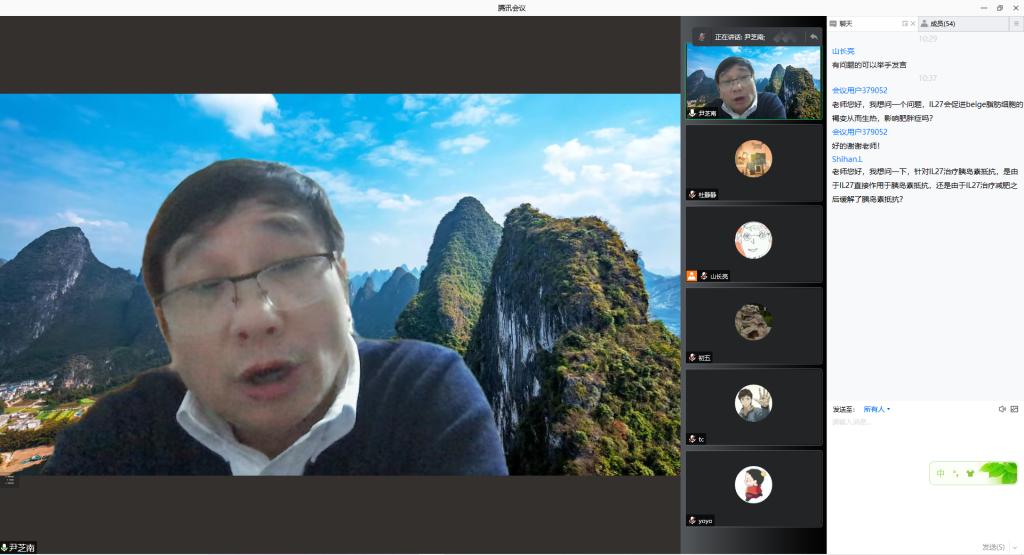Viewport: 1024px width, 555px height.
Task: Open the 所有人 recipient dropdown
Action: [876, 409]
